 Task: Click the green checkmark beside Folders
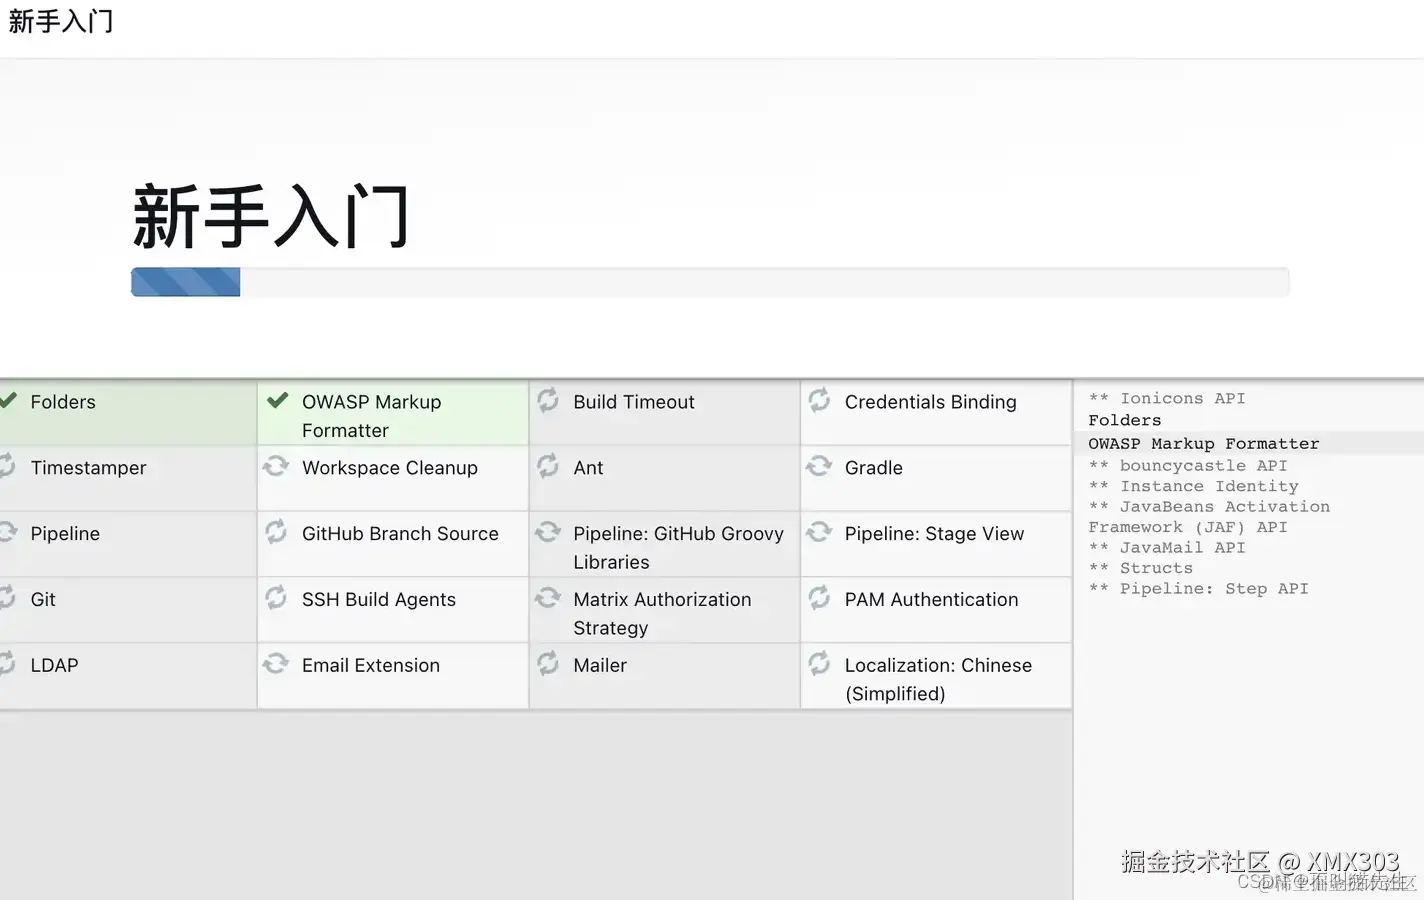tap(9, 400)
